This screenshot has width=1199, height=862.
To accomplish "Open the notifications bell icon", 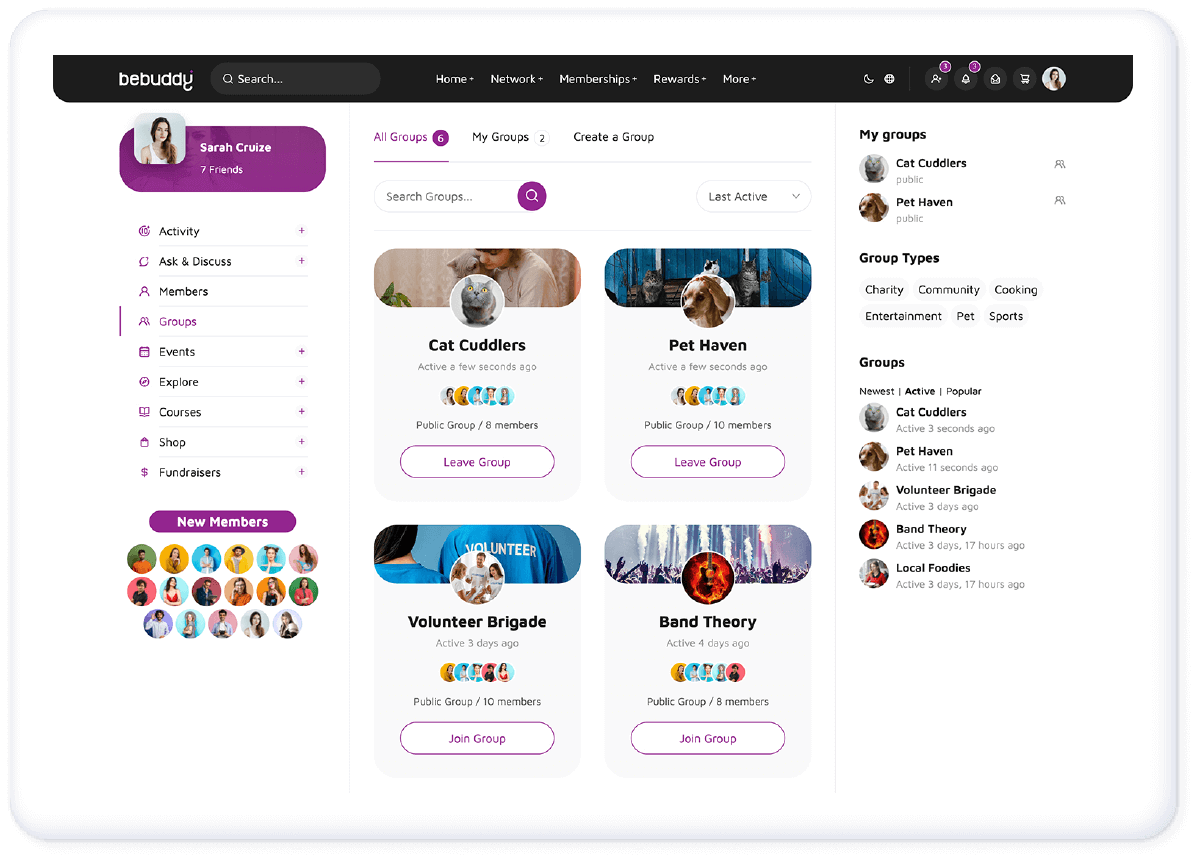I will click(965, 79).
